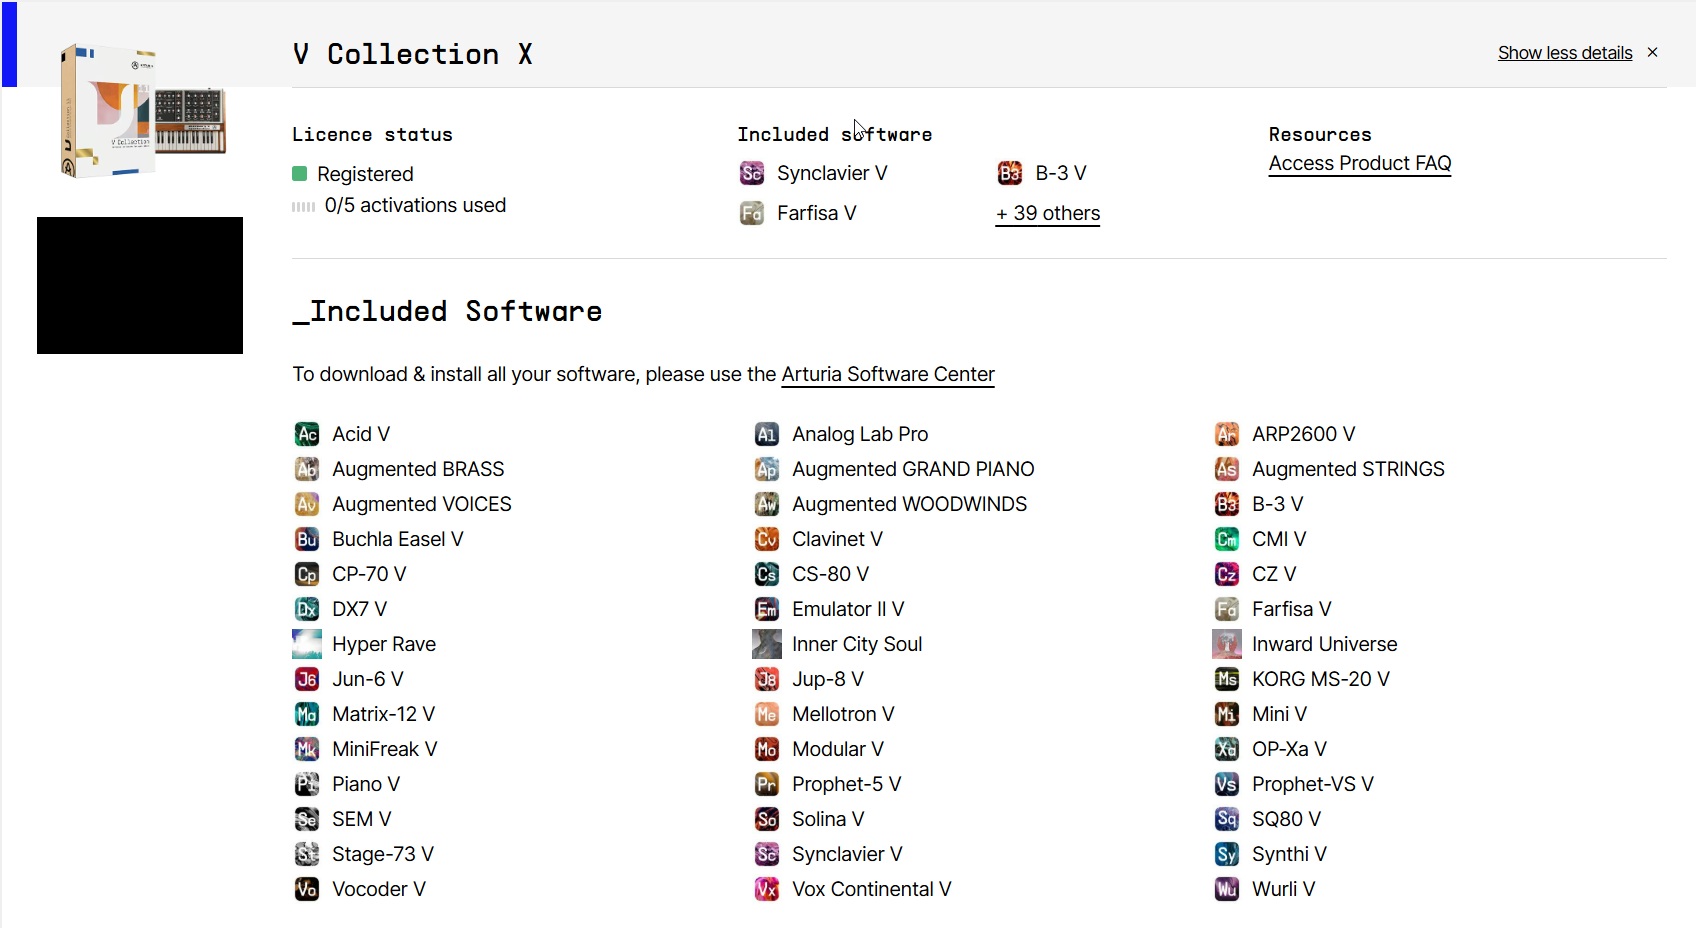
Task: Click the Clavinet V icon
Action: coord(767,539)
